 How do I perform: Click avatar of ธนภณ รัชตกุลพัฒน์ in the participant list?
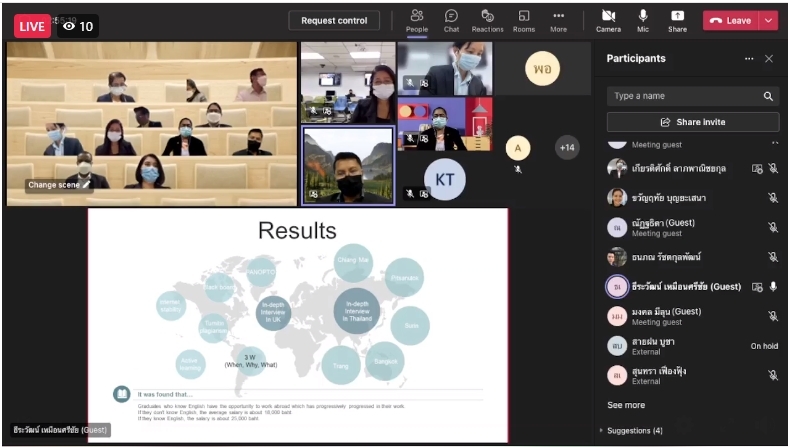coord(617,257)
